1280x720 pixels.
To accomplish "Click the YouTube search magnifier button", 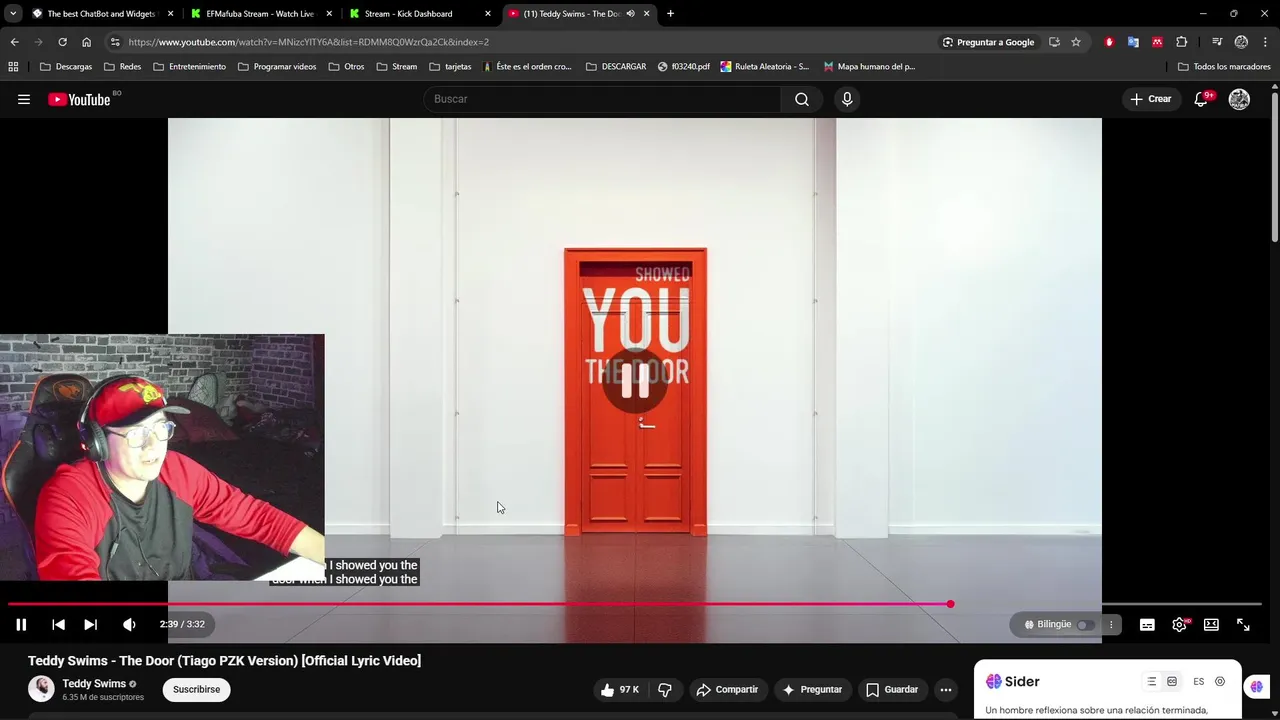I will click(802, 99).
